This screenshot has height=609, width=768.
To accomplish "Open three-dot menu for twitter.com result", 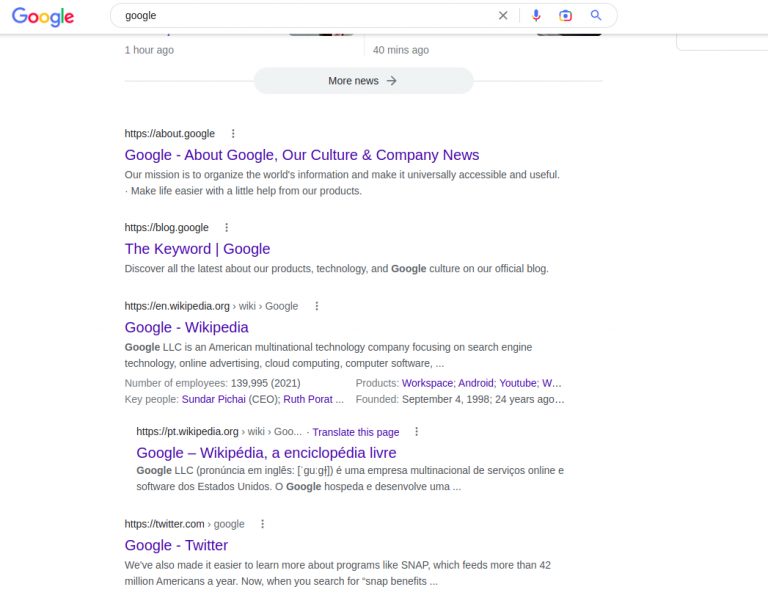I will coord(263,524).
